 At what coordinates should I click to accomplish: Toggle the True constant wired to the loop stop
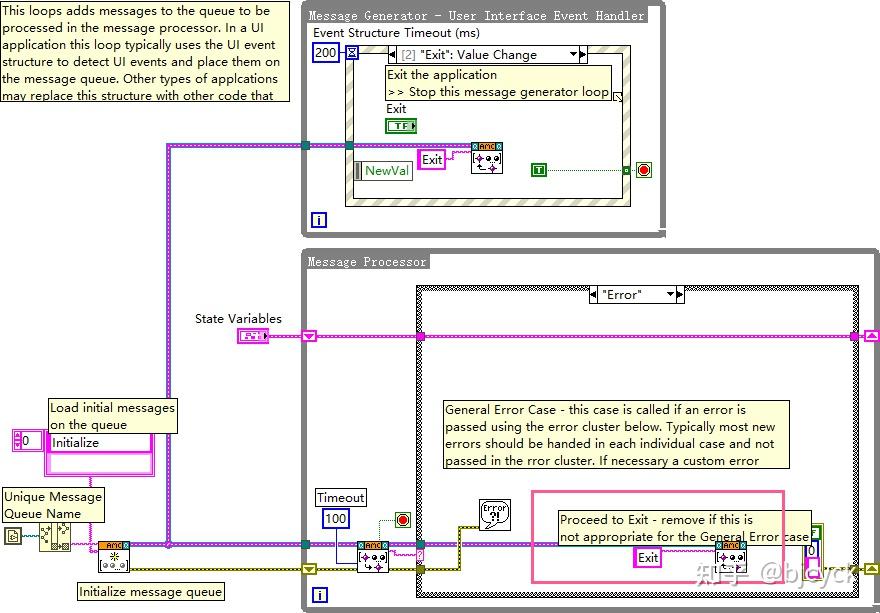point(538,170)
